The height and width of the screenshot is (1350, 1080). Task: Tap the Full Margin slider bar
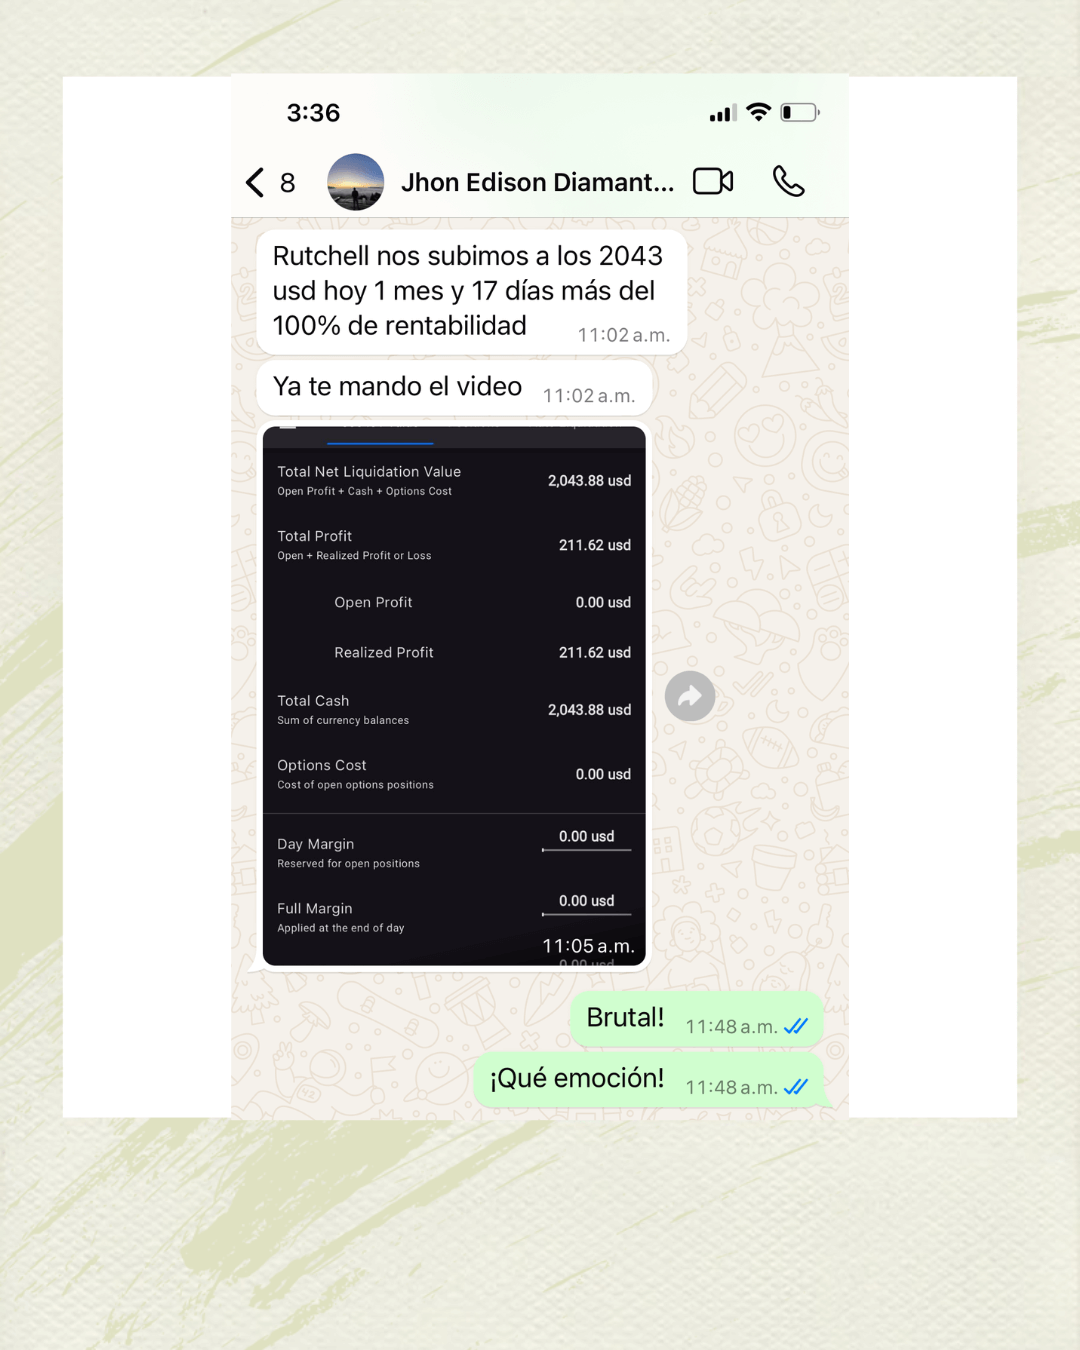coord(586,914)
